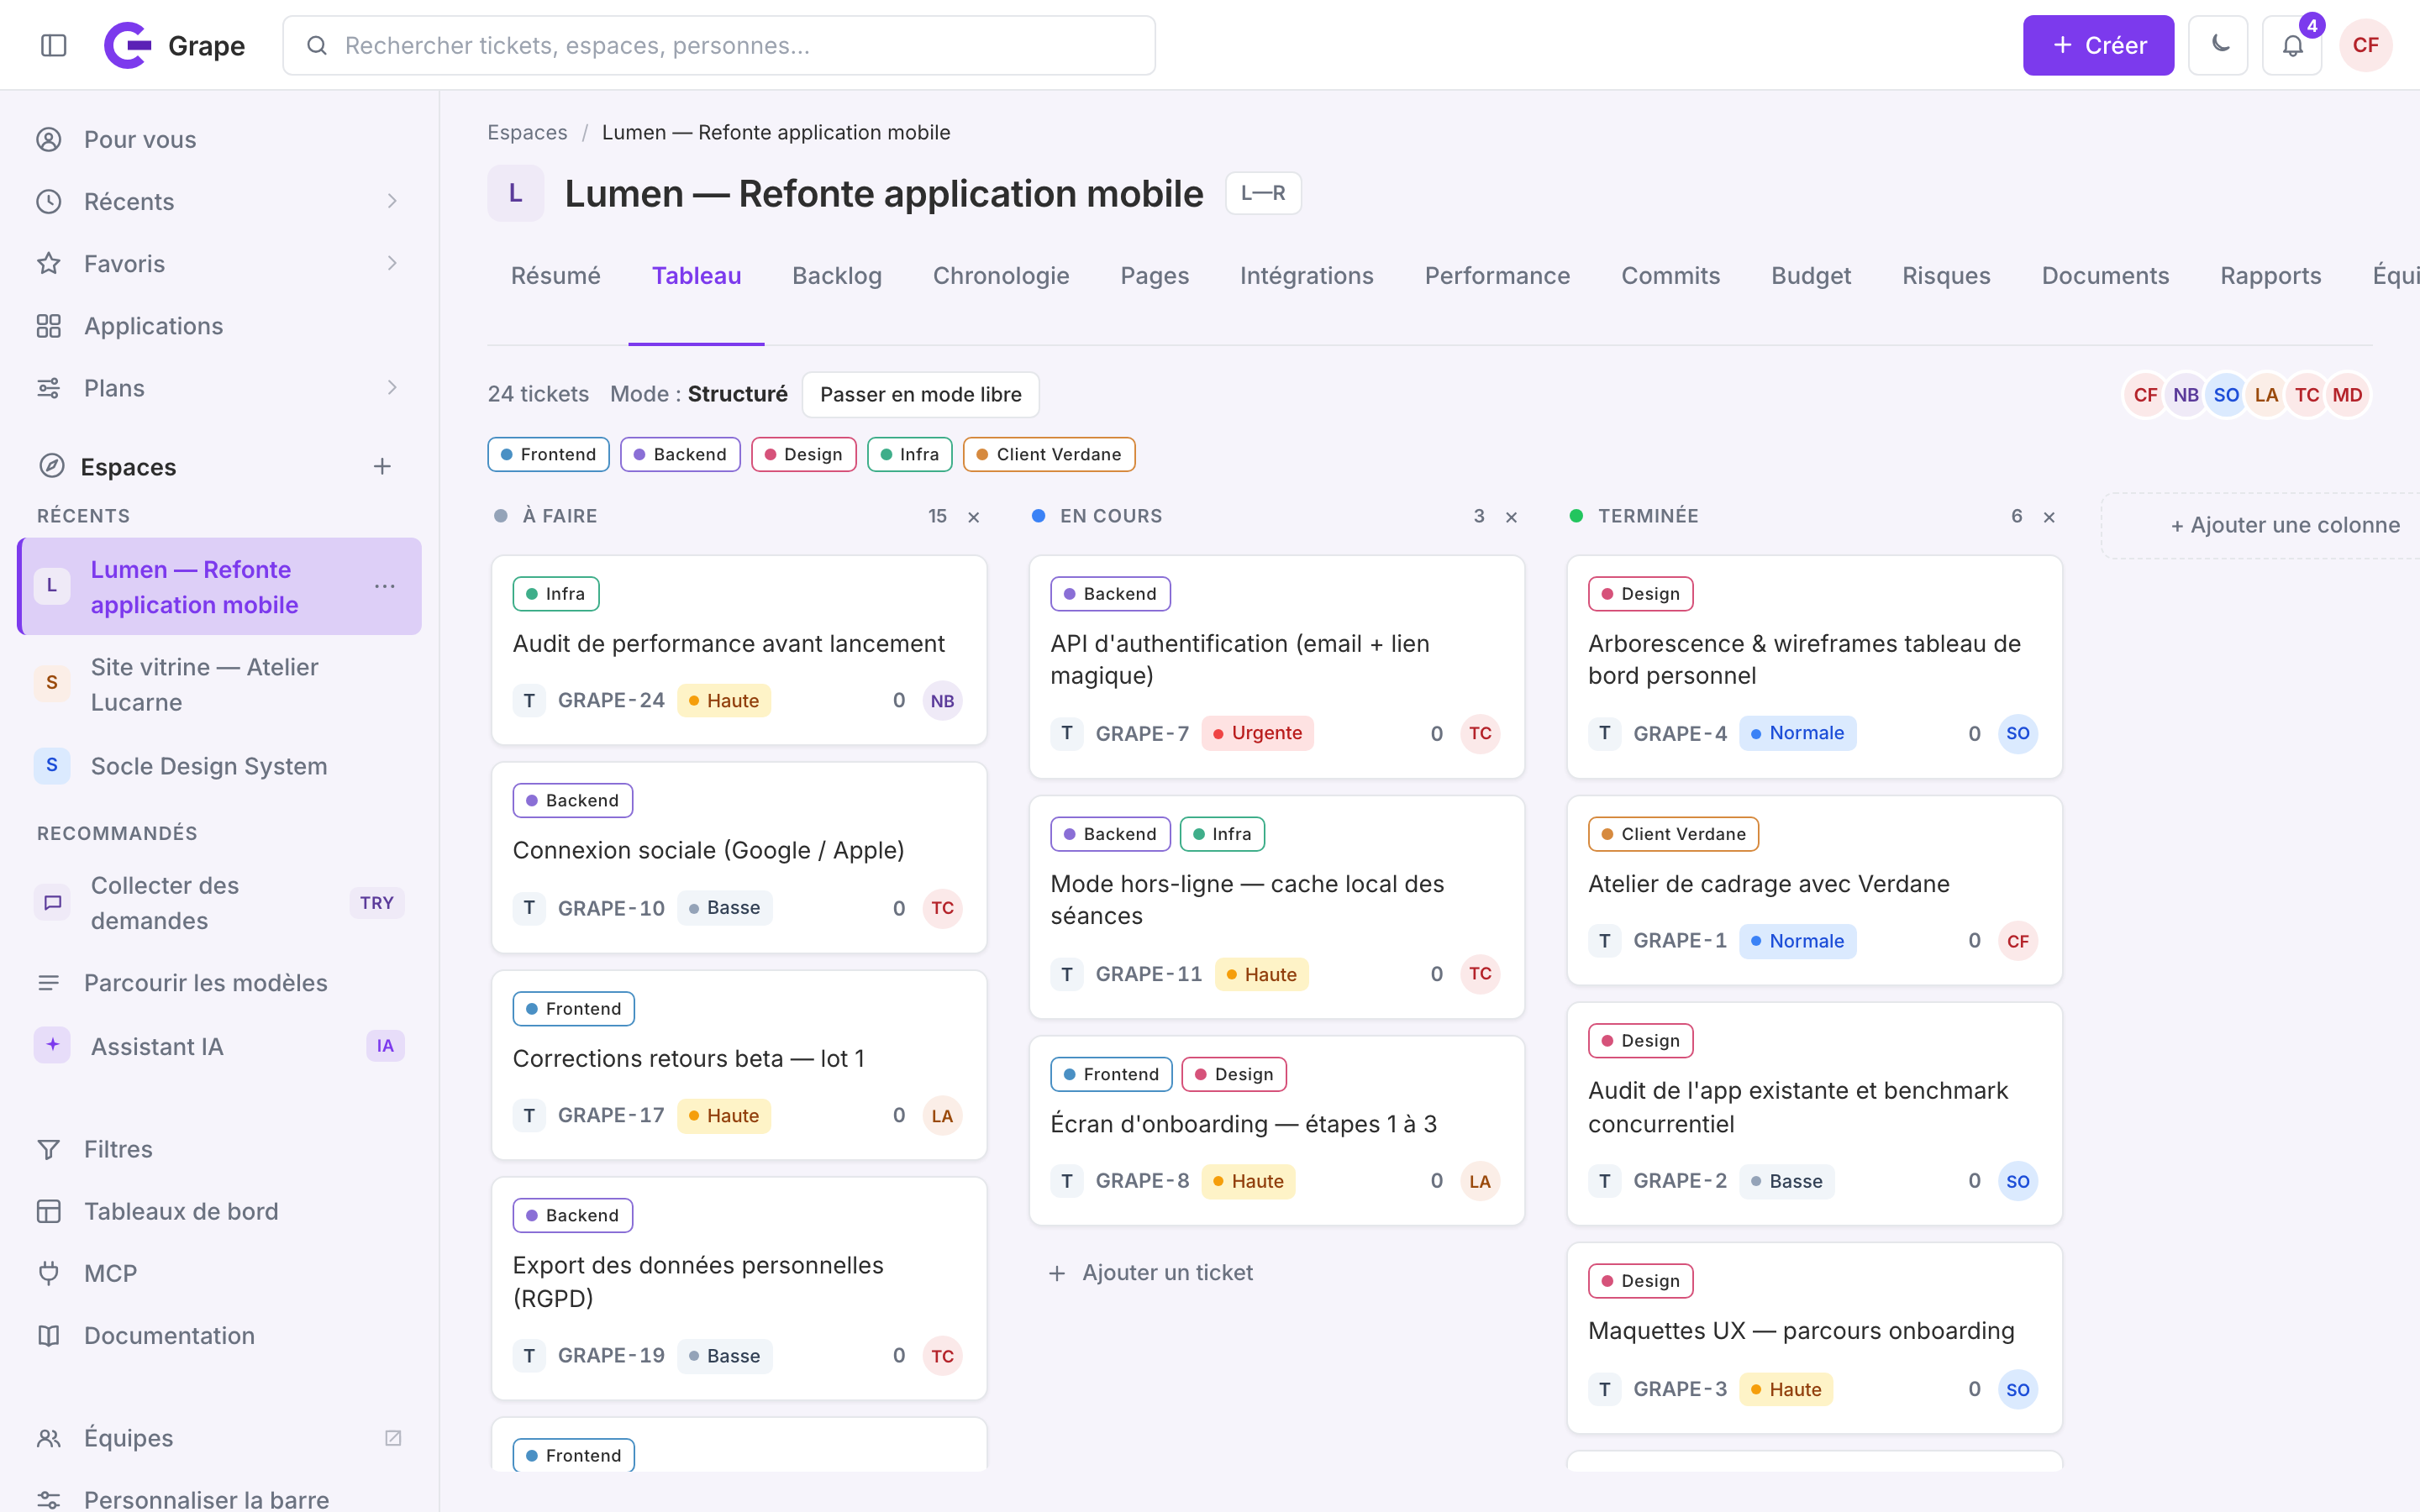
Task: Open Assistant IA sparkle item
Action: point(219,1046)
